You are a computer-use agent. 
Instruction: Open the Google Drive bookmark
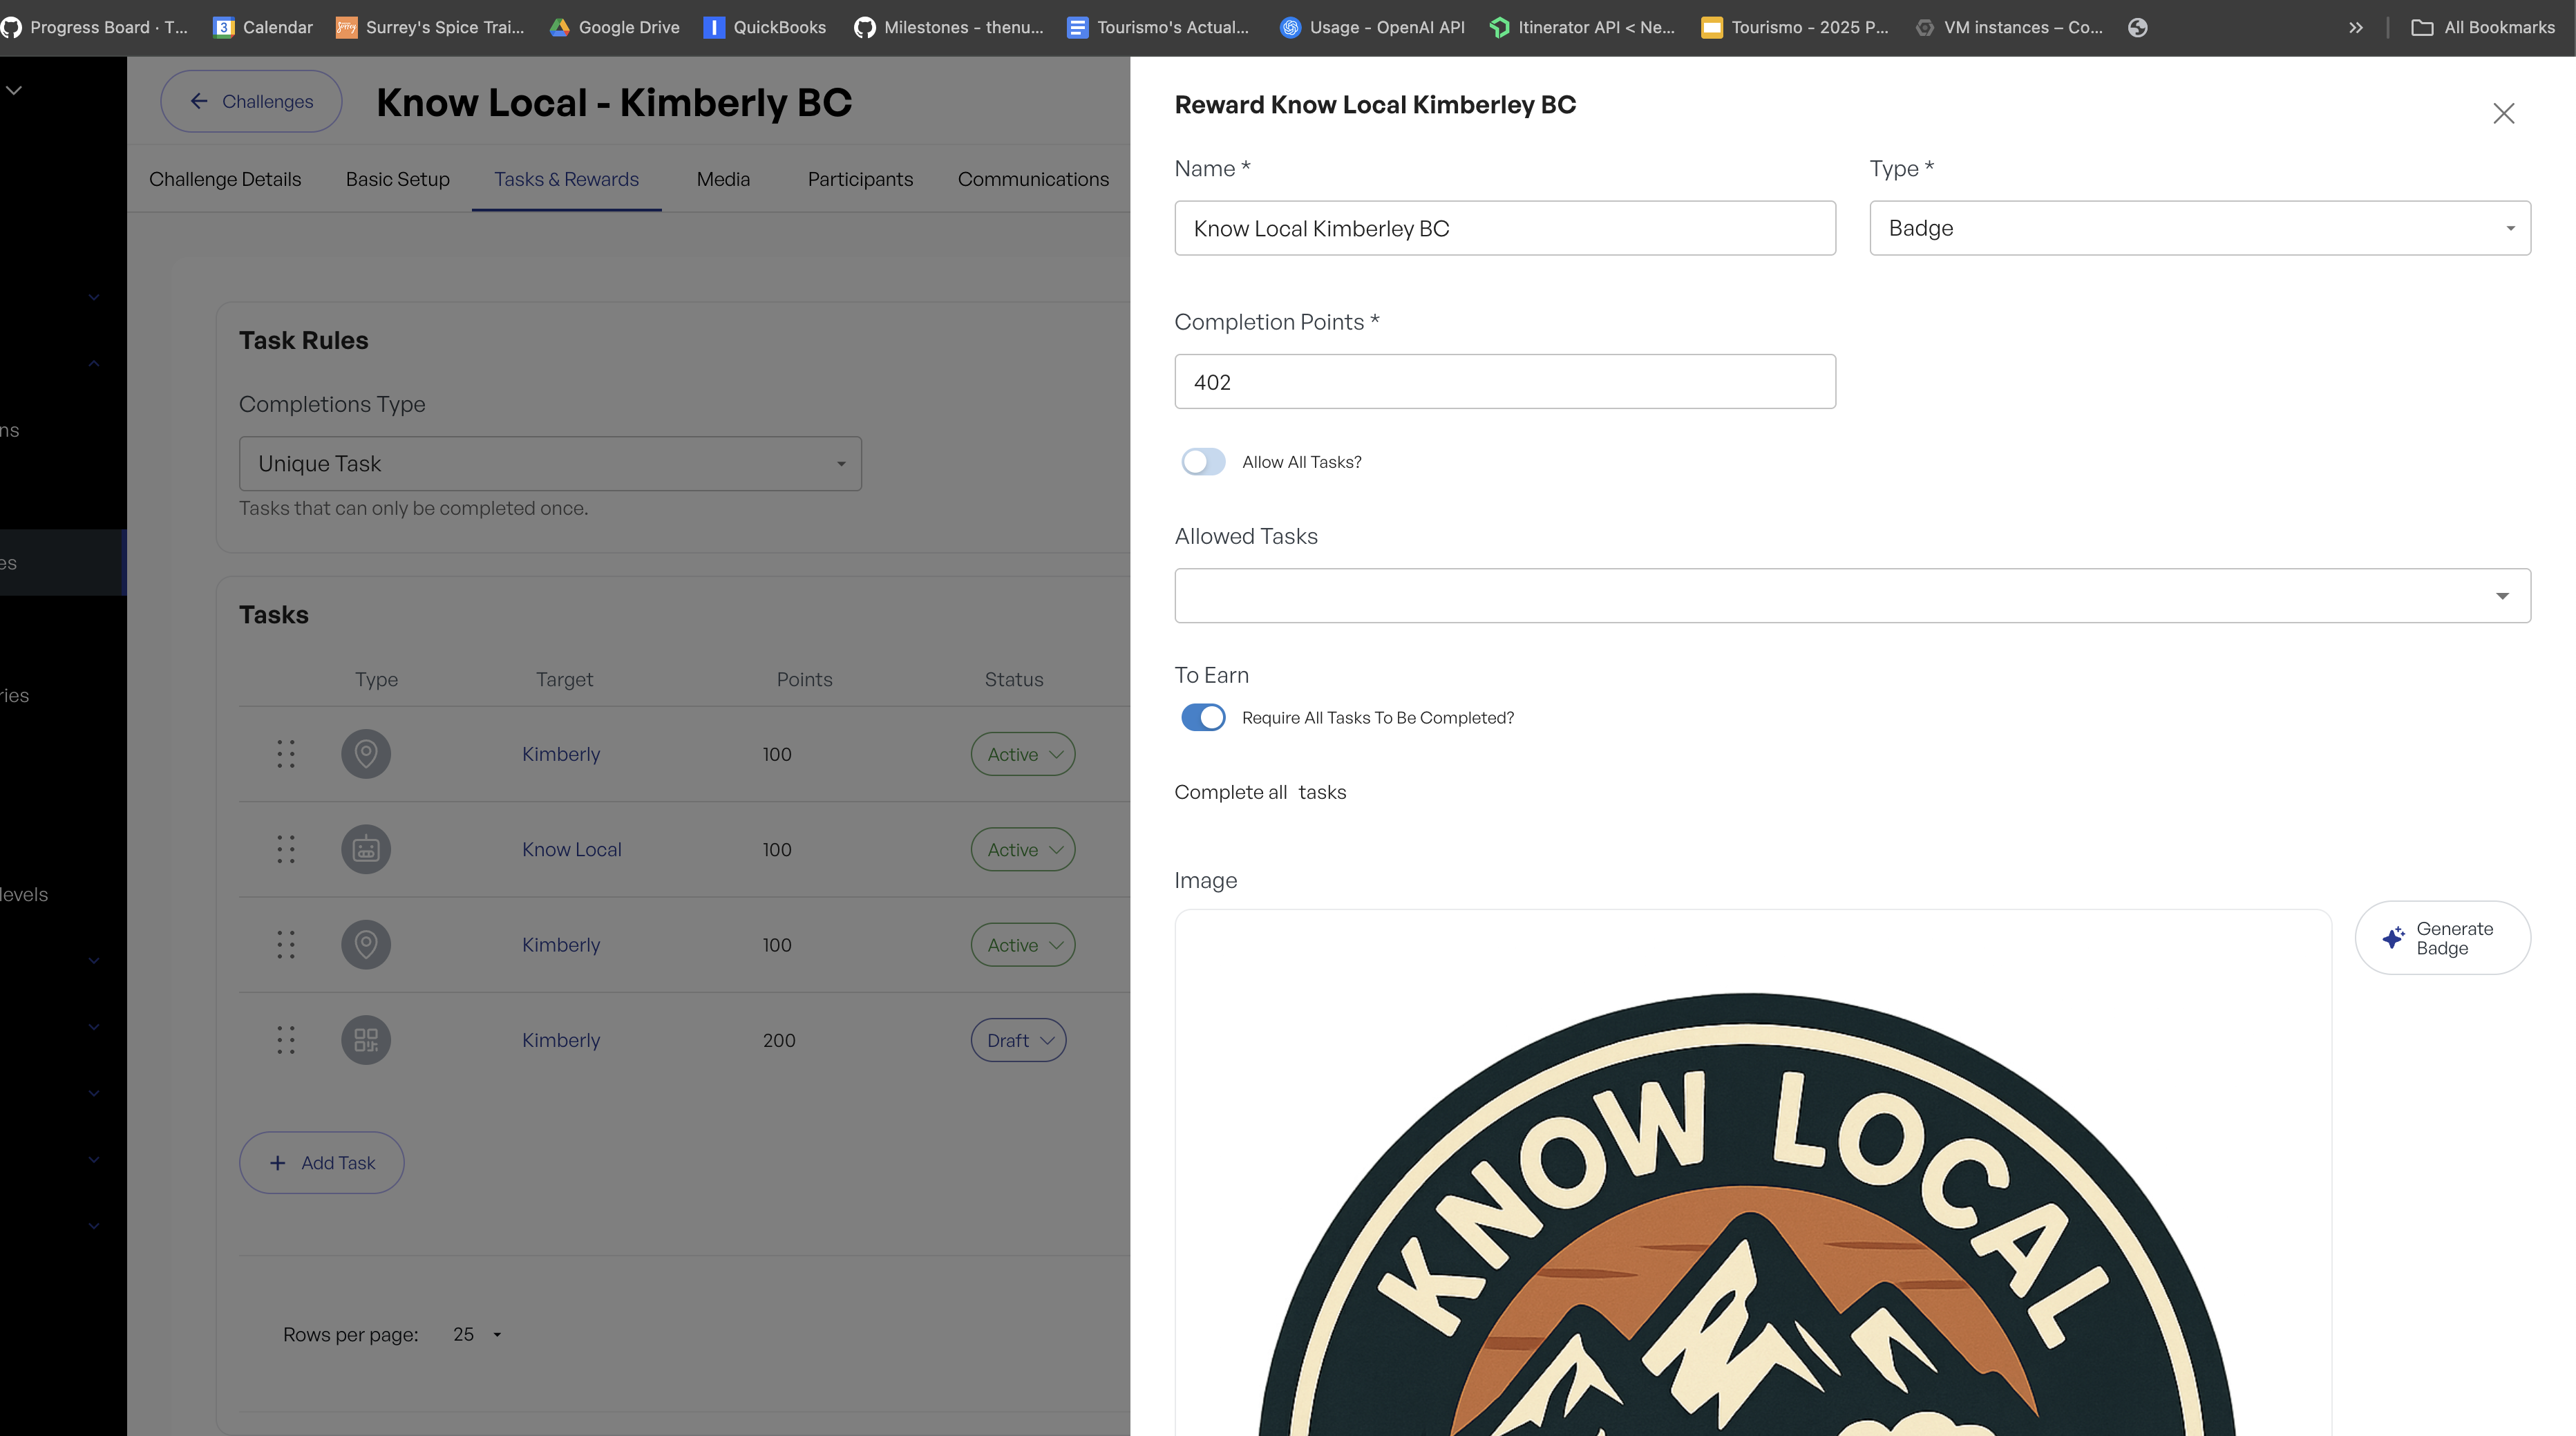pos(615,27)
